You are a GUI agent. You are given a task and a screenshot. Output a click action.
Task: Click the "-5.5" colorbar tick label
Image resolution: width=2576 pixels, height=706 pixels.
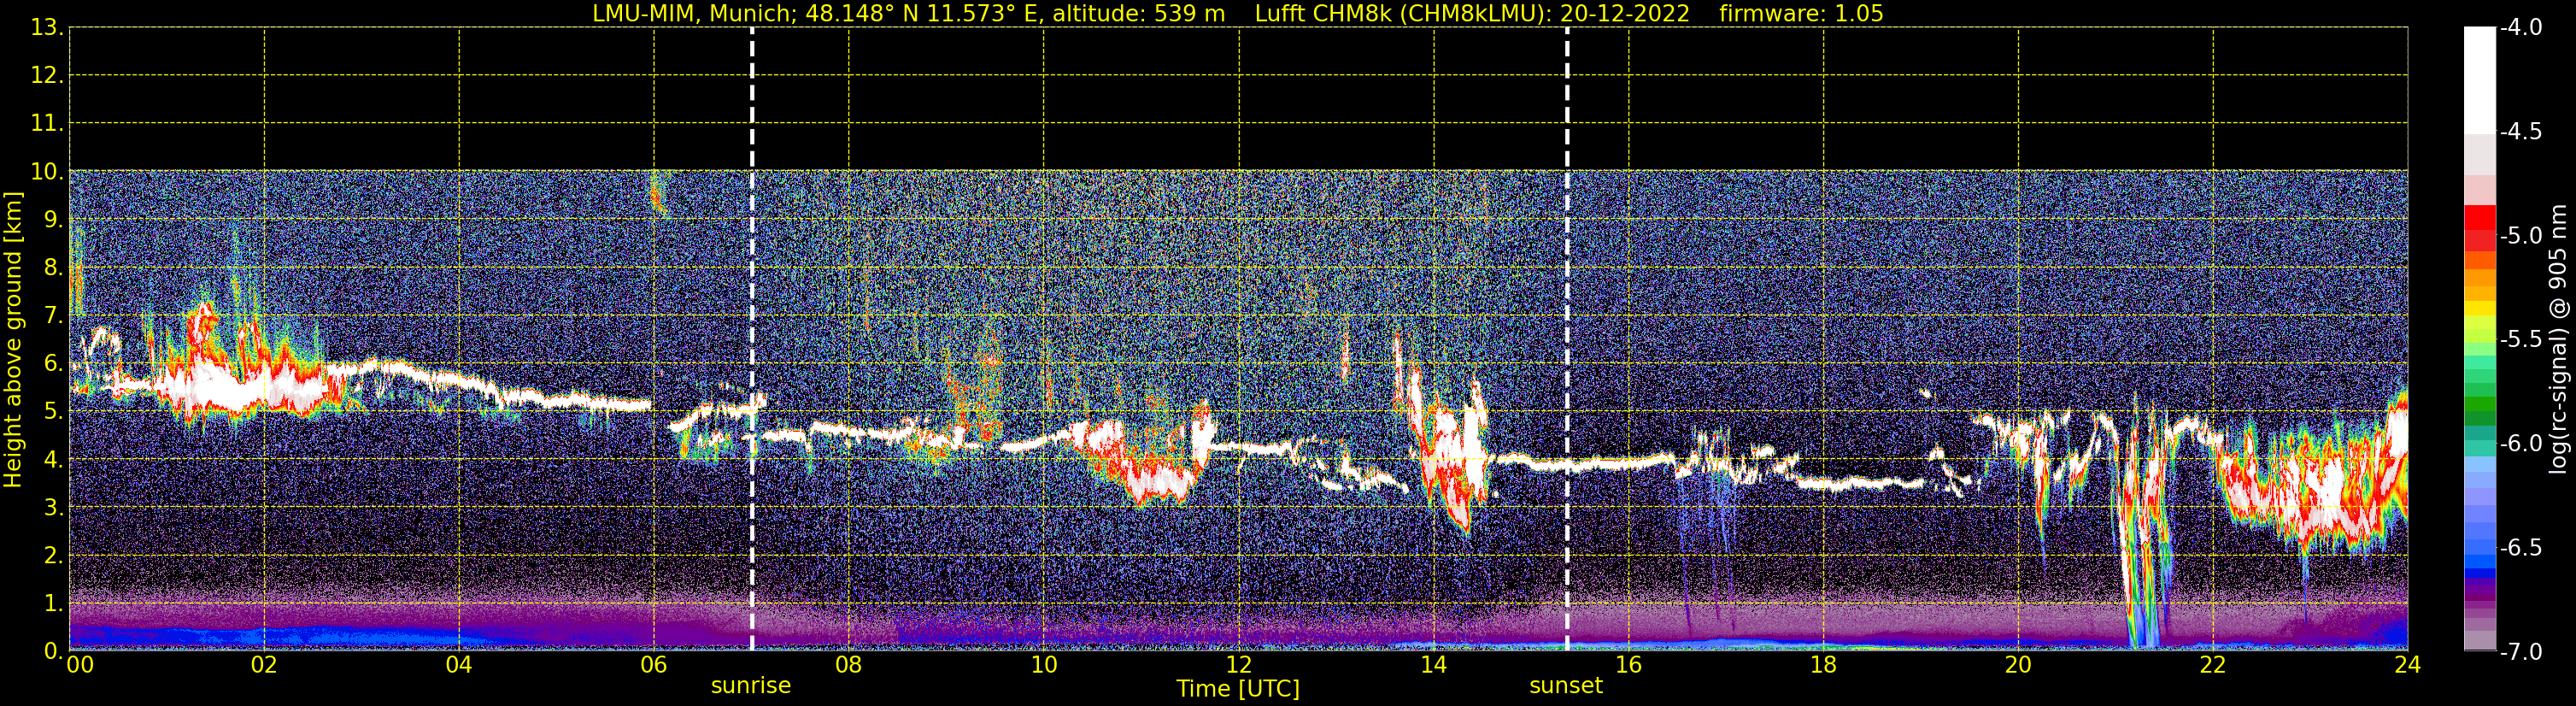[2521, 340]
